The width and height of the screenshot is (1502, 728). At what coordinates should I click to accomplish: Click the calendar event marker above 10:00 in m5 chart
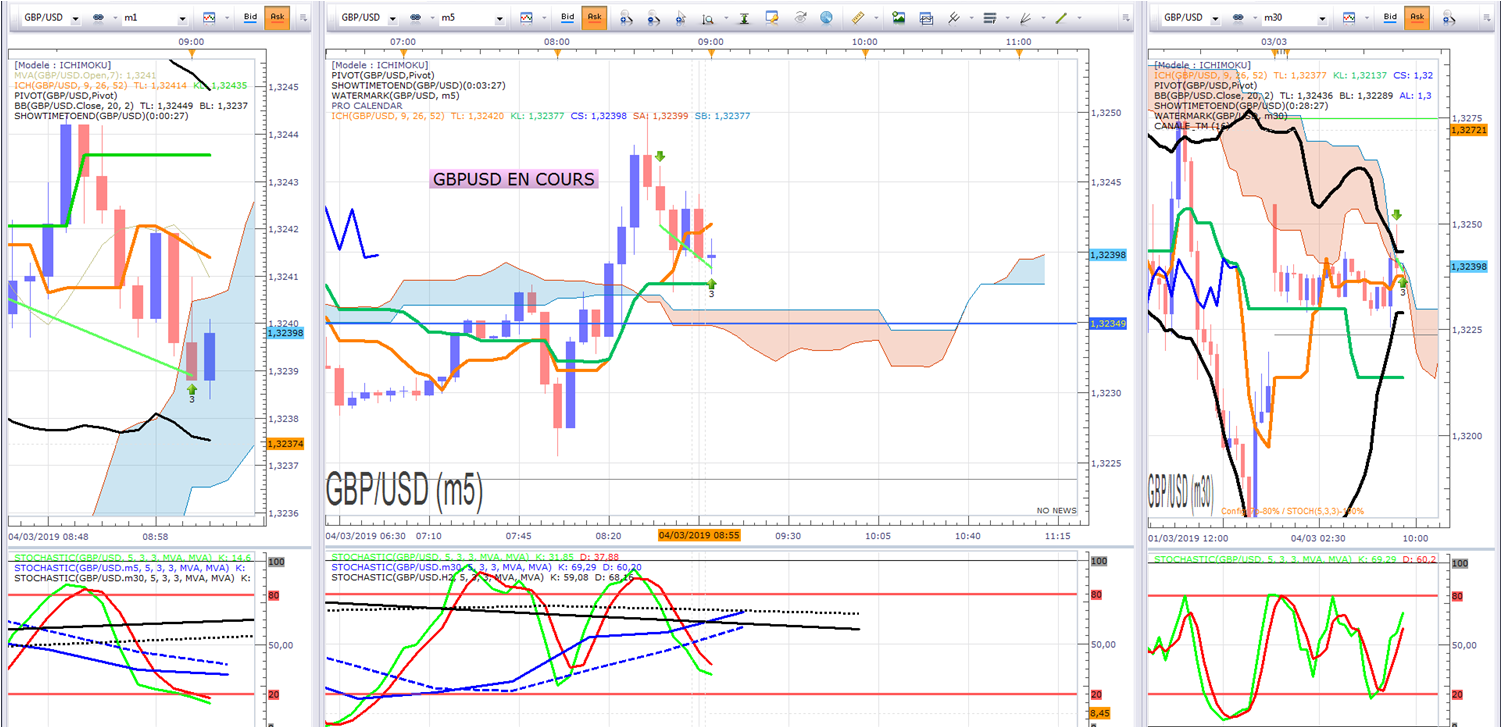864,55
